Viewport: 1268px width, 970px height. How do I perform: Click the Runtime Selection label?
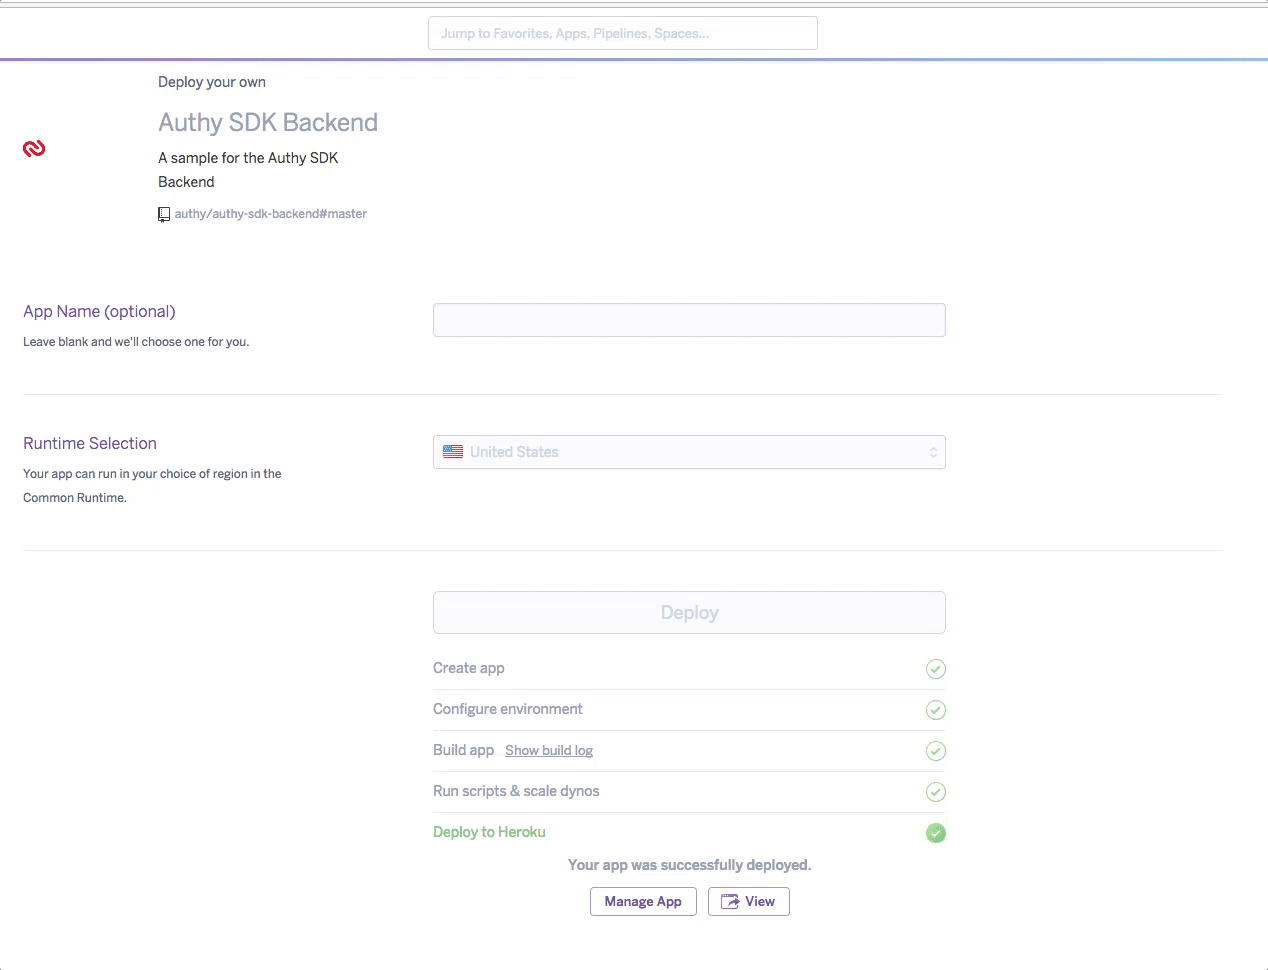click(x=90, y=443)
